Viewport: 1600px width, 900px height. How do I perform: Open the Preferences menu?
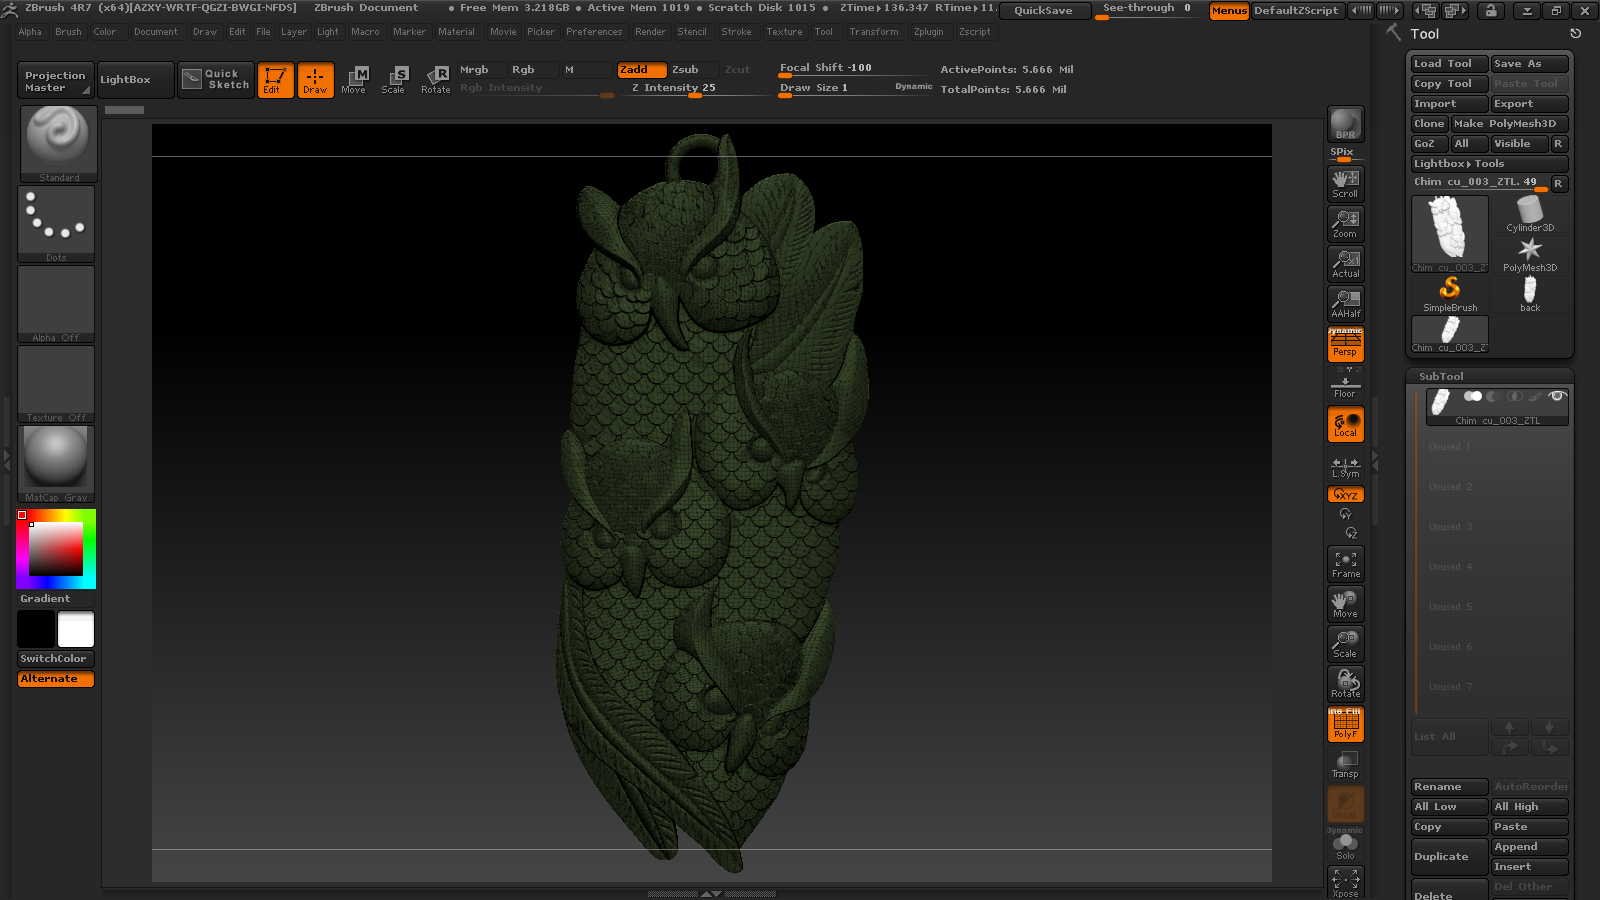point(594,32)
